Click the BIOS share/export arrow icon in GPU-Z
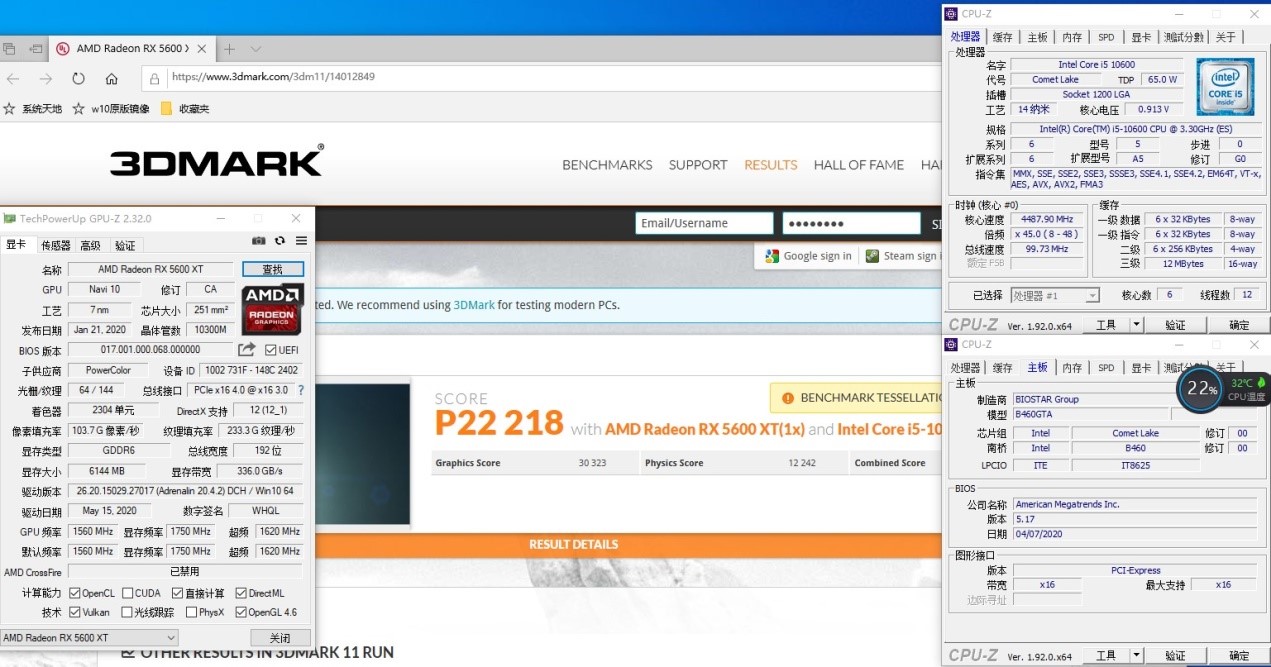Image resolution: width=1271 pixels, height=667 pixels. click(246, 349)
